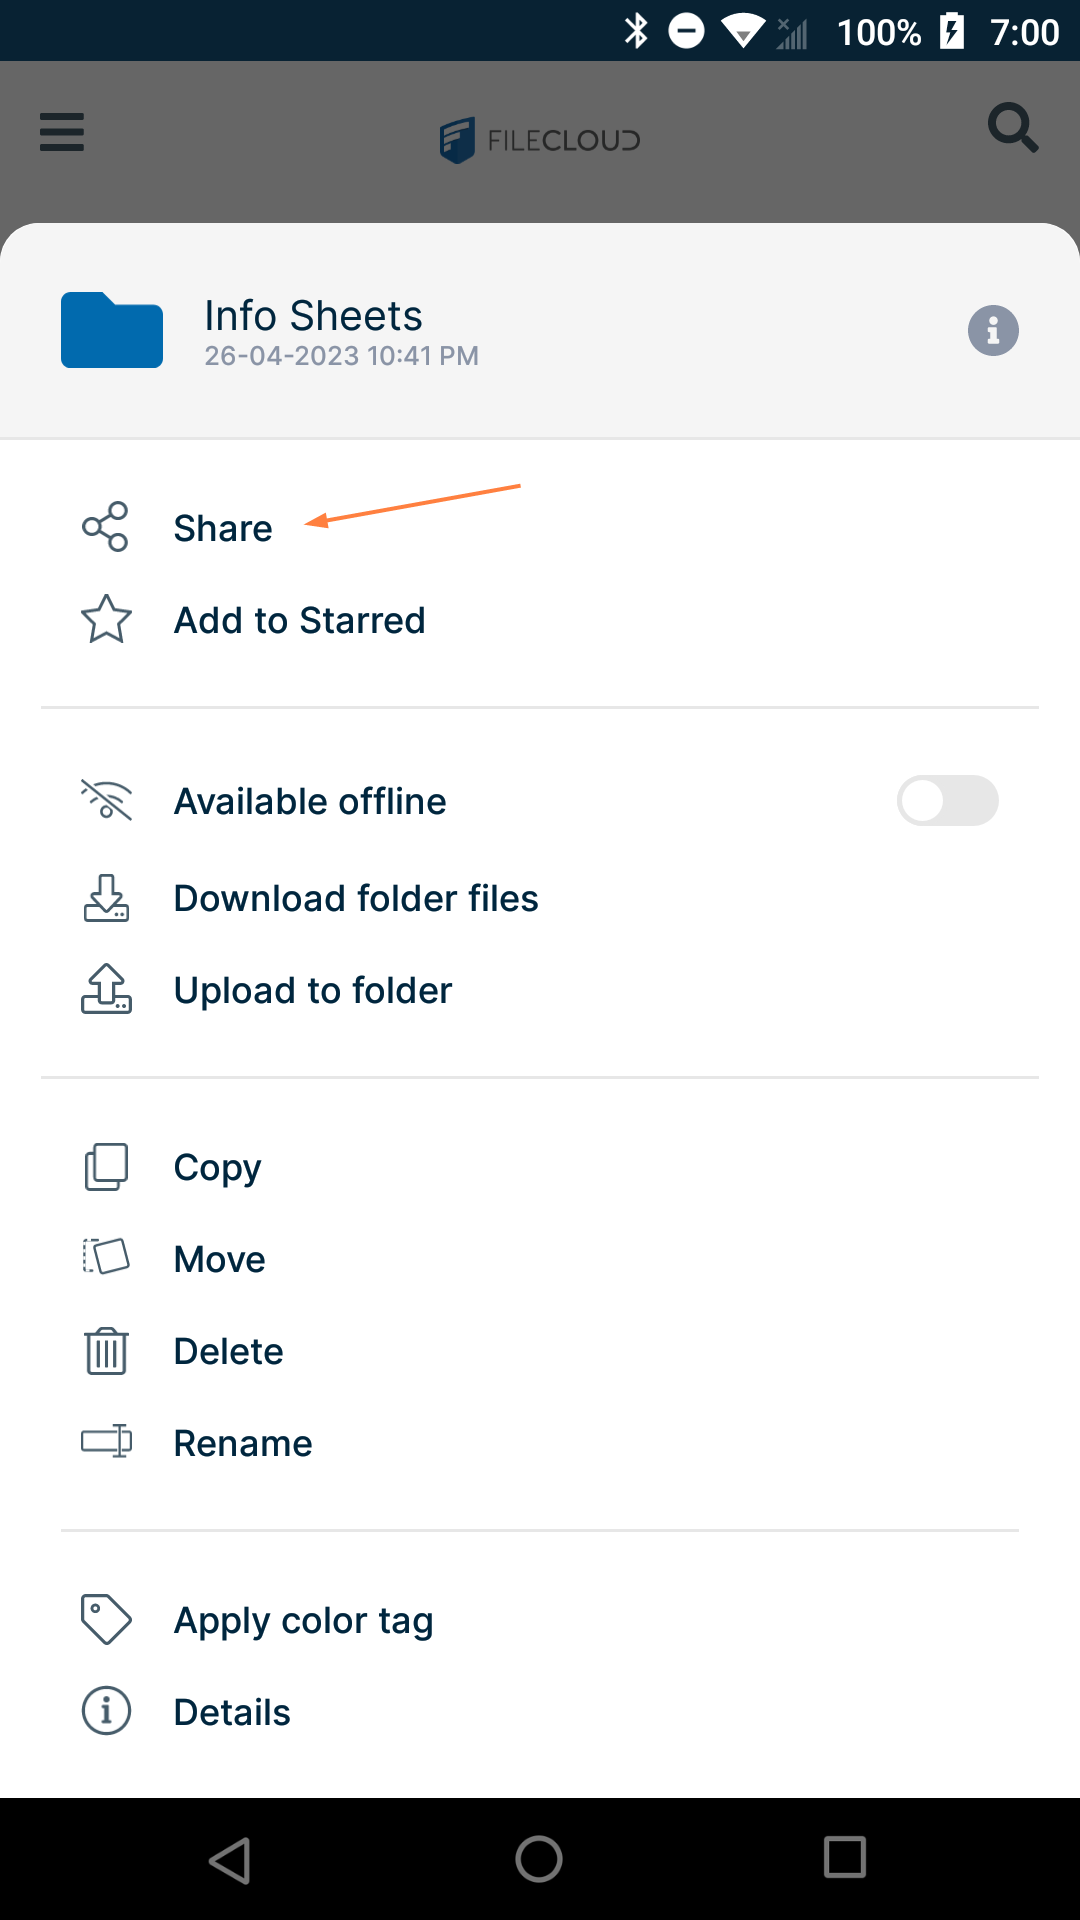
Task: Tap the star icon for Add to Starred
Action: [106, 620]
